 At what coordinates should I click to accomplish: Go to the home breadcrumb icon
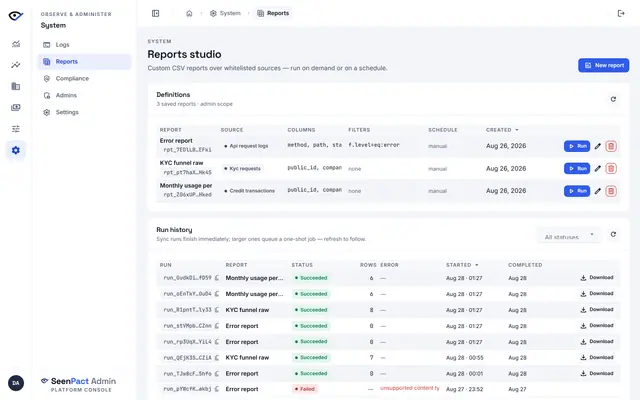(x=189, y=13)
